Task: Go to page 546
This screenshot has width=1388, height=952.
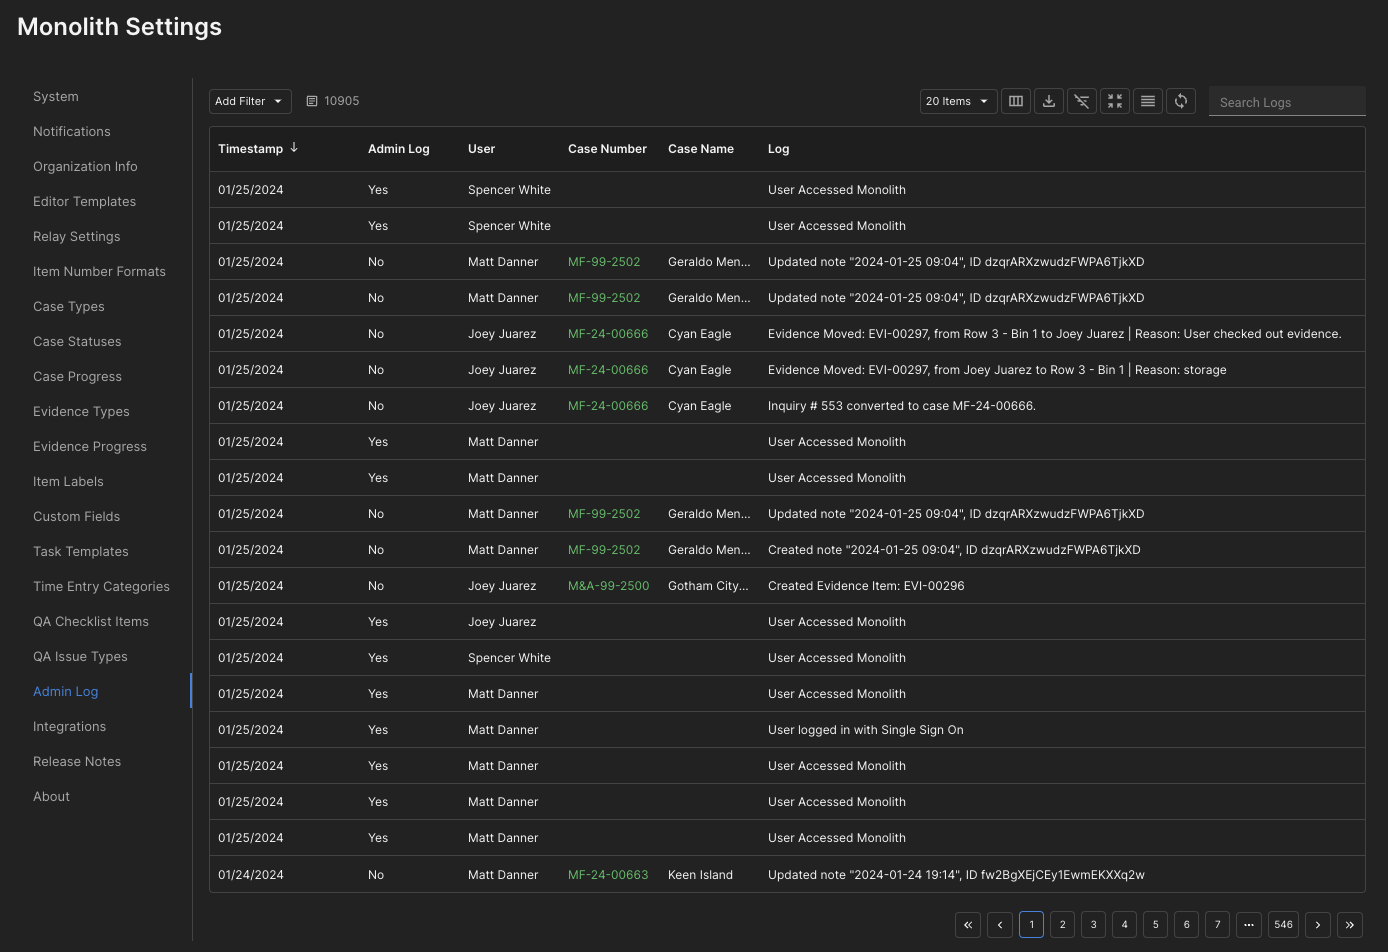Action: (x=1284, y=925)
